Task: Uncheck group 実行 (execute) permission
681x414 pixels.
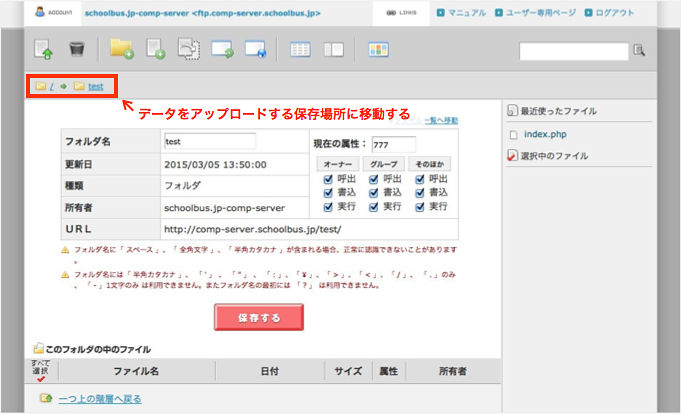Action: tap(374, 207)
